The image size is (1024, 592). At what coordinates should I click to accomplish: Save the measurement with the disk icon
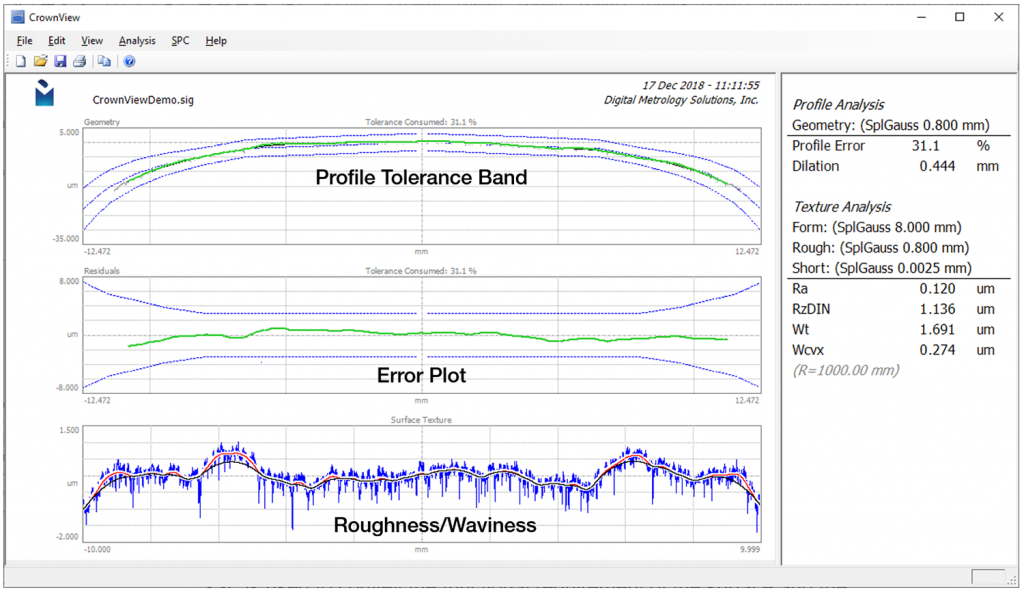tap(59, 61)
